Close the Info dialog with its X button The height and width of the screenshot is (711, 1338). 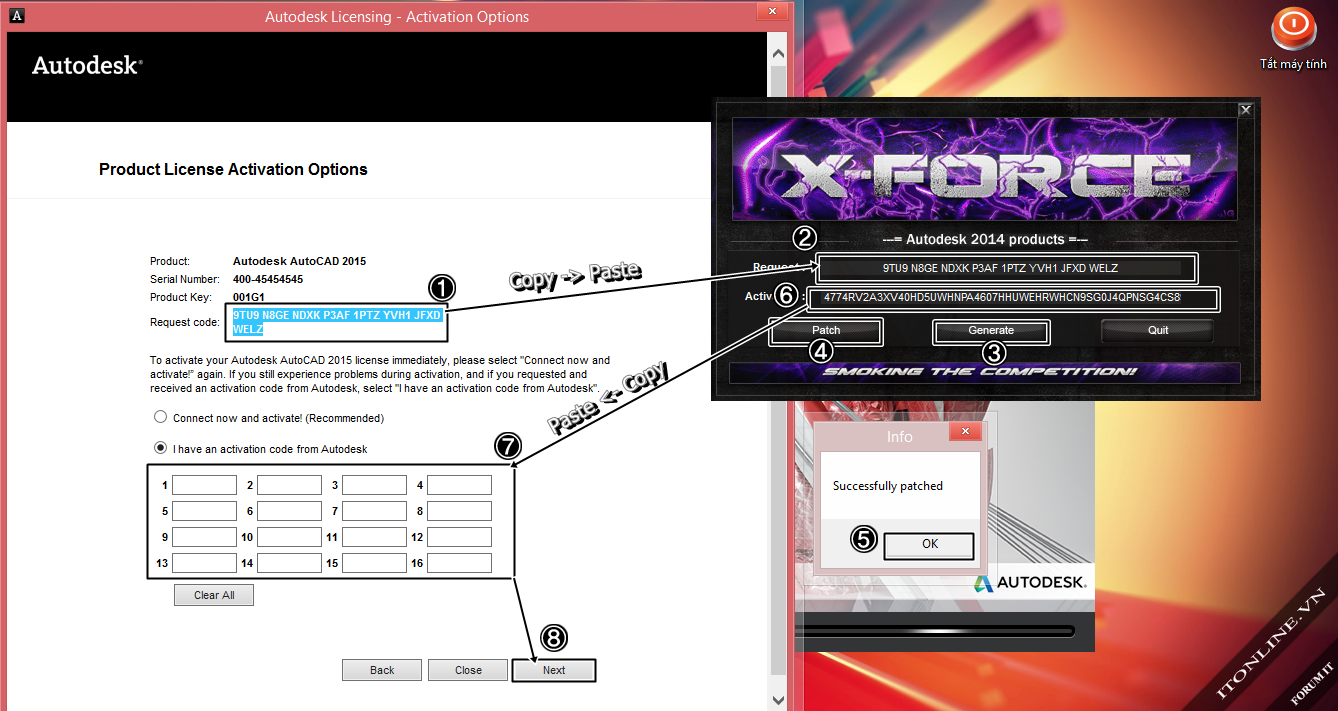[965, 433]
